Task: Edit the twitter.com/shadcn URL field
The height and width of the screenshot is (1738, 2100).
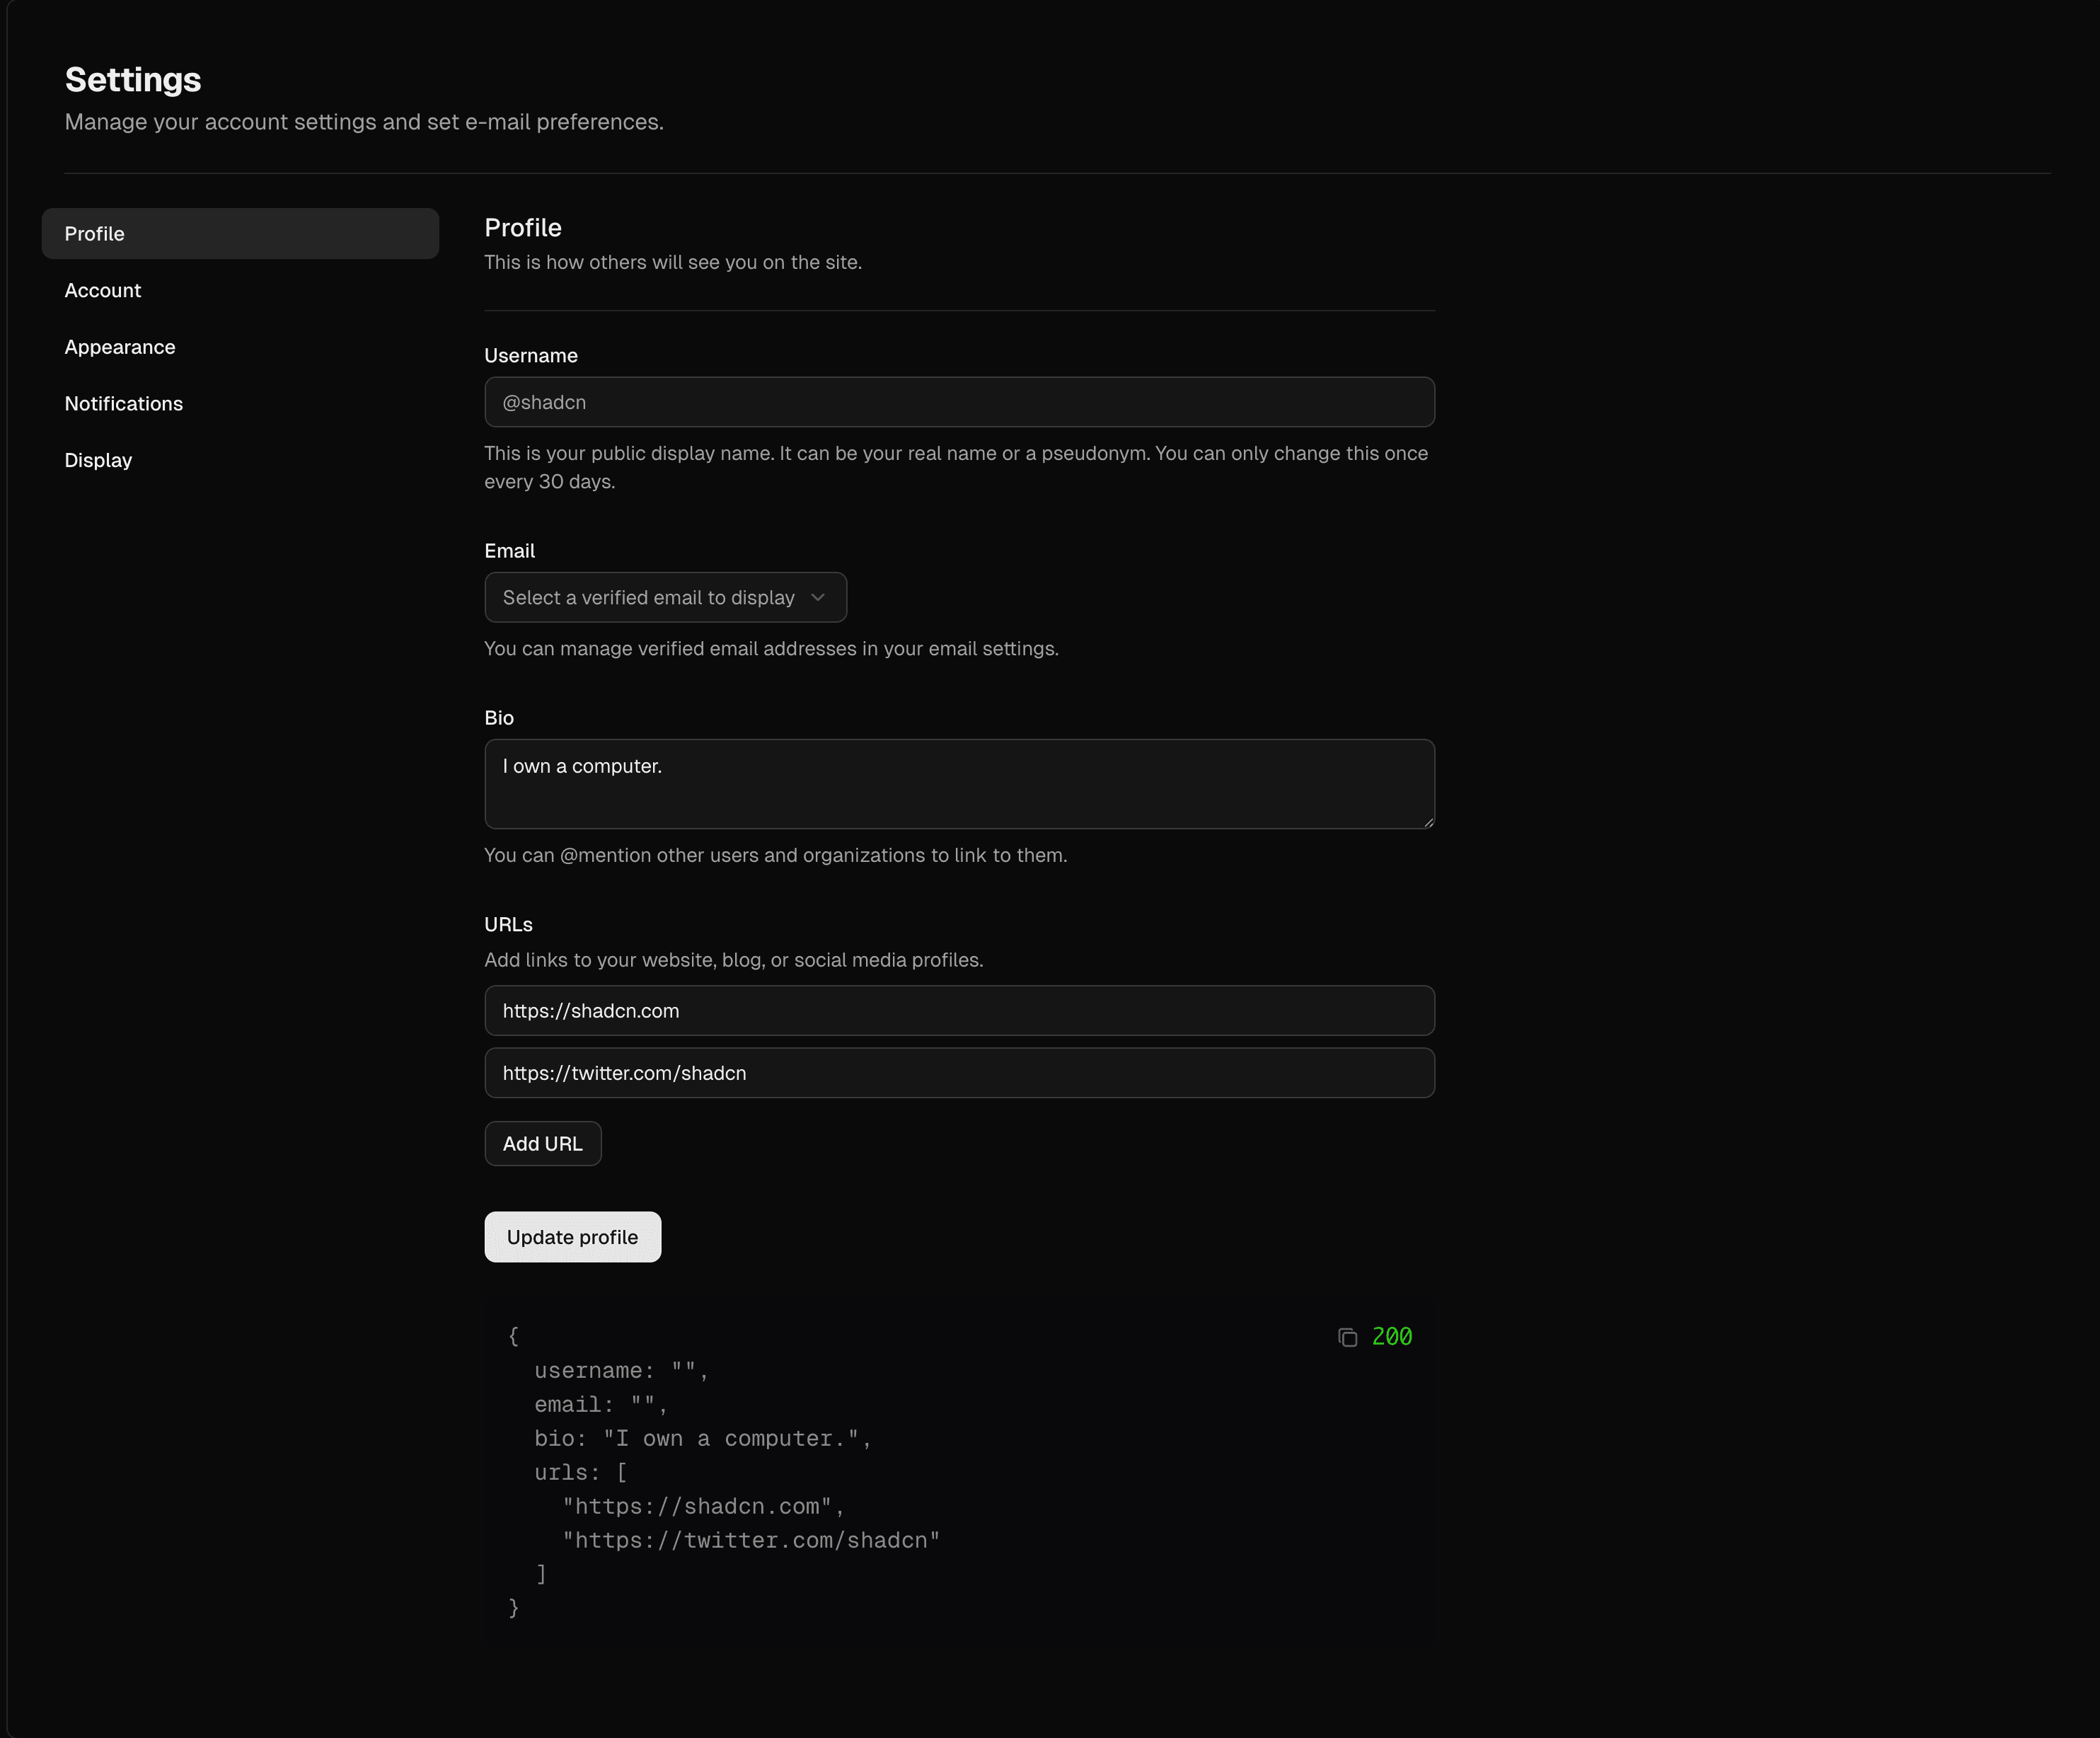Action: point(959,1073)
